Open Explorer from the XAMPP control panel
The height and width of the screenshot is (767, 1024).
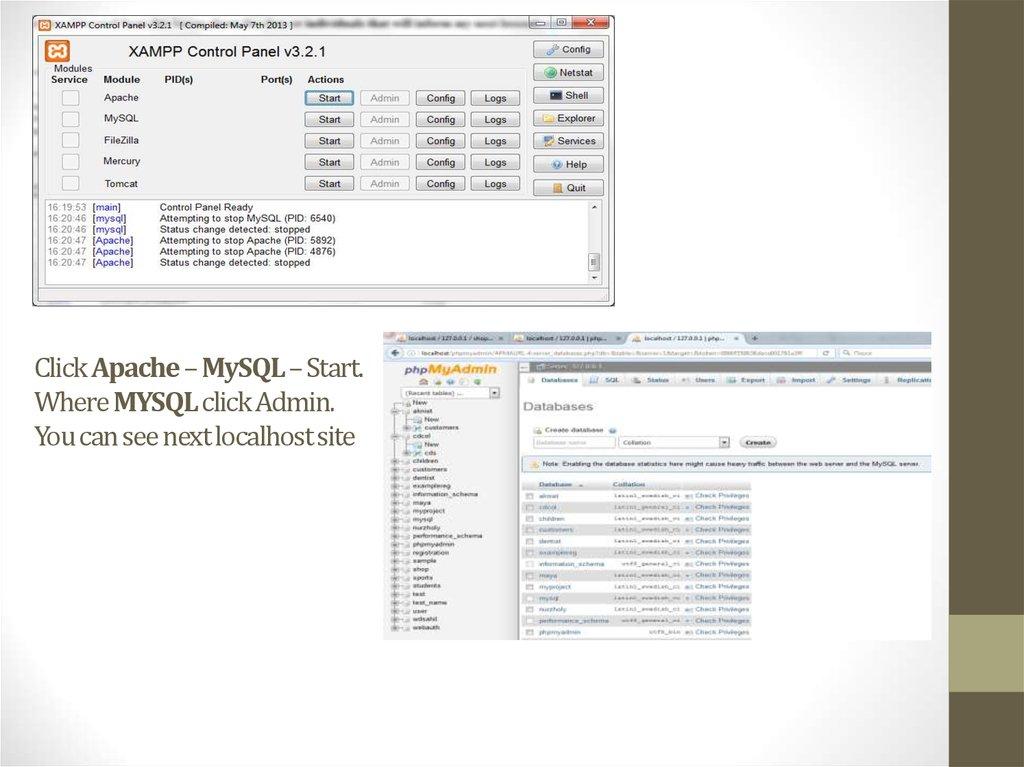tap(568, 118)
